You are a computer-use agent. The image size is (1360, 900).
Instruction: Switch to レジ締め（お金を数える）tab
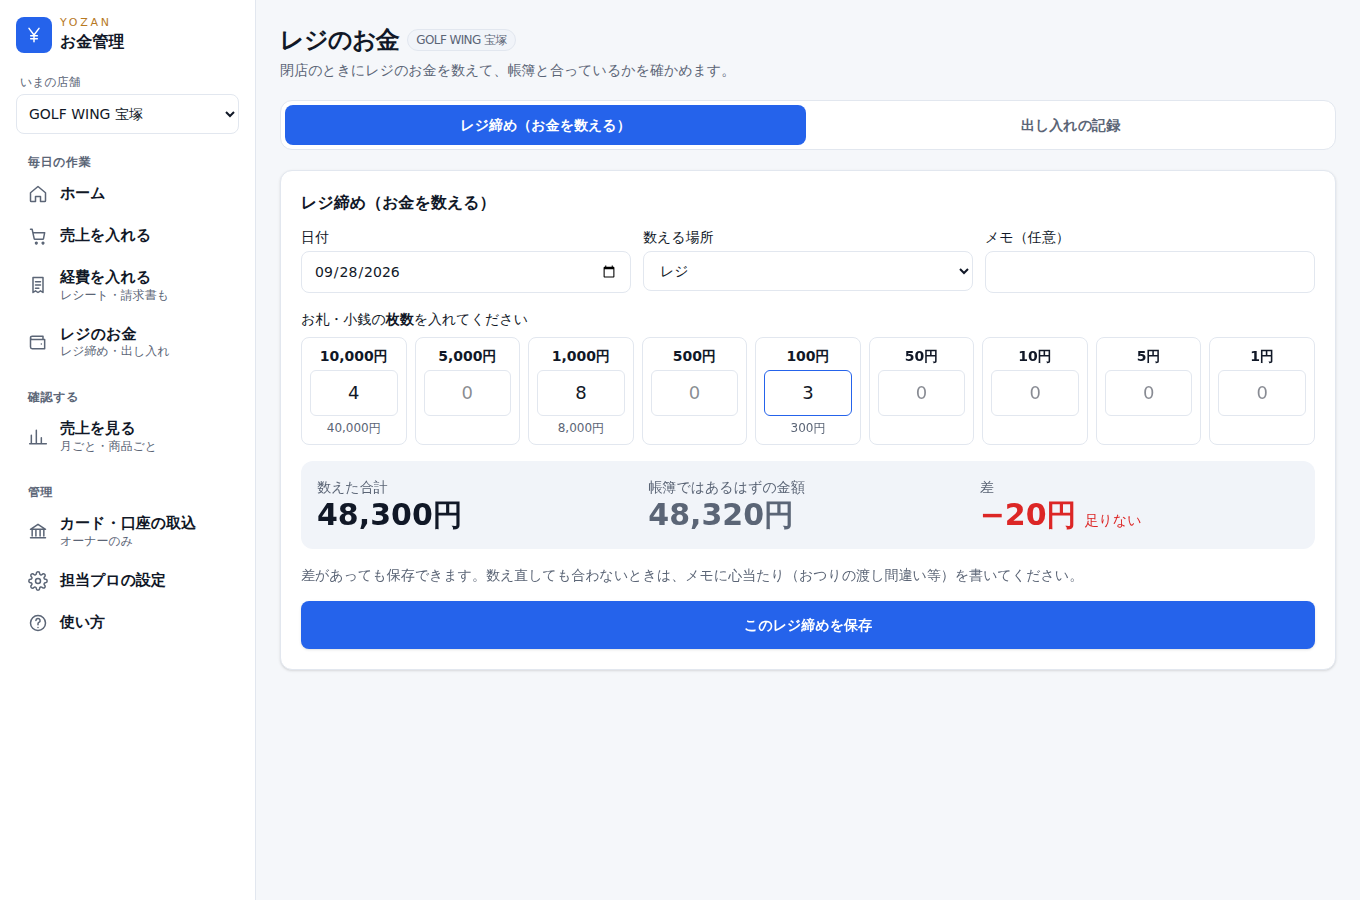point(545,125)
